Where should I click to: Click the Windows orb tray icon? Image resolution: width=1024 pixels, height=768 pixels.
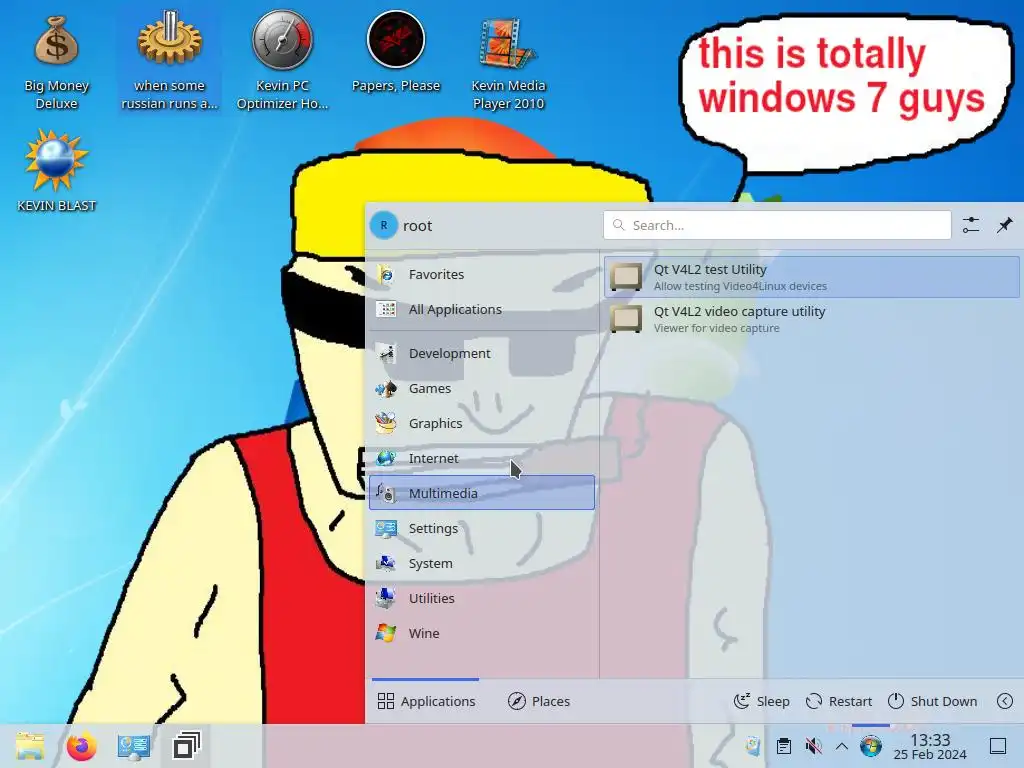pos(871,746)
